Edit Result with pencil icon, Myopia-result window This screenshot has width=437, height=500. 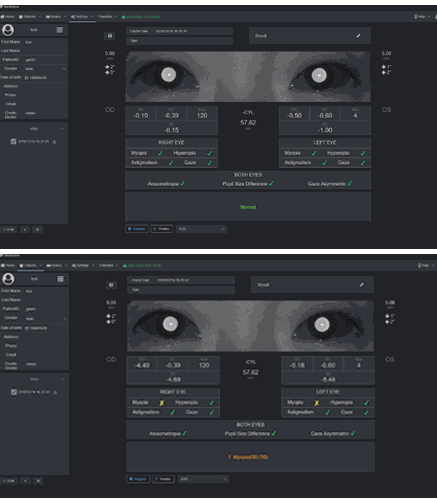pyautogui.click(x=362, y=285)
